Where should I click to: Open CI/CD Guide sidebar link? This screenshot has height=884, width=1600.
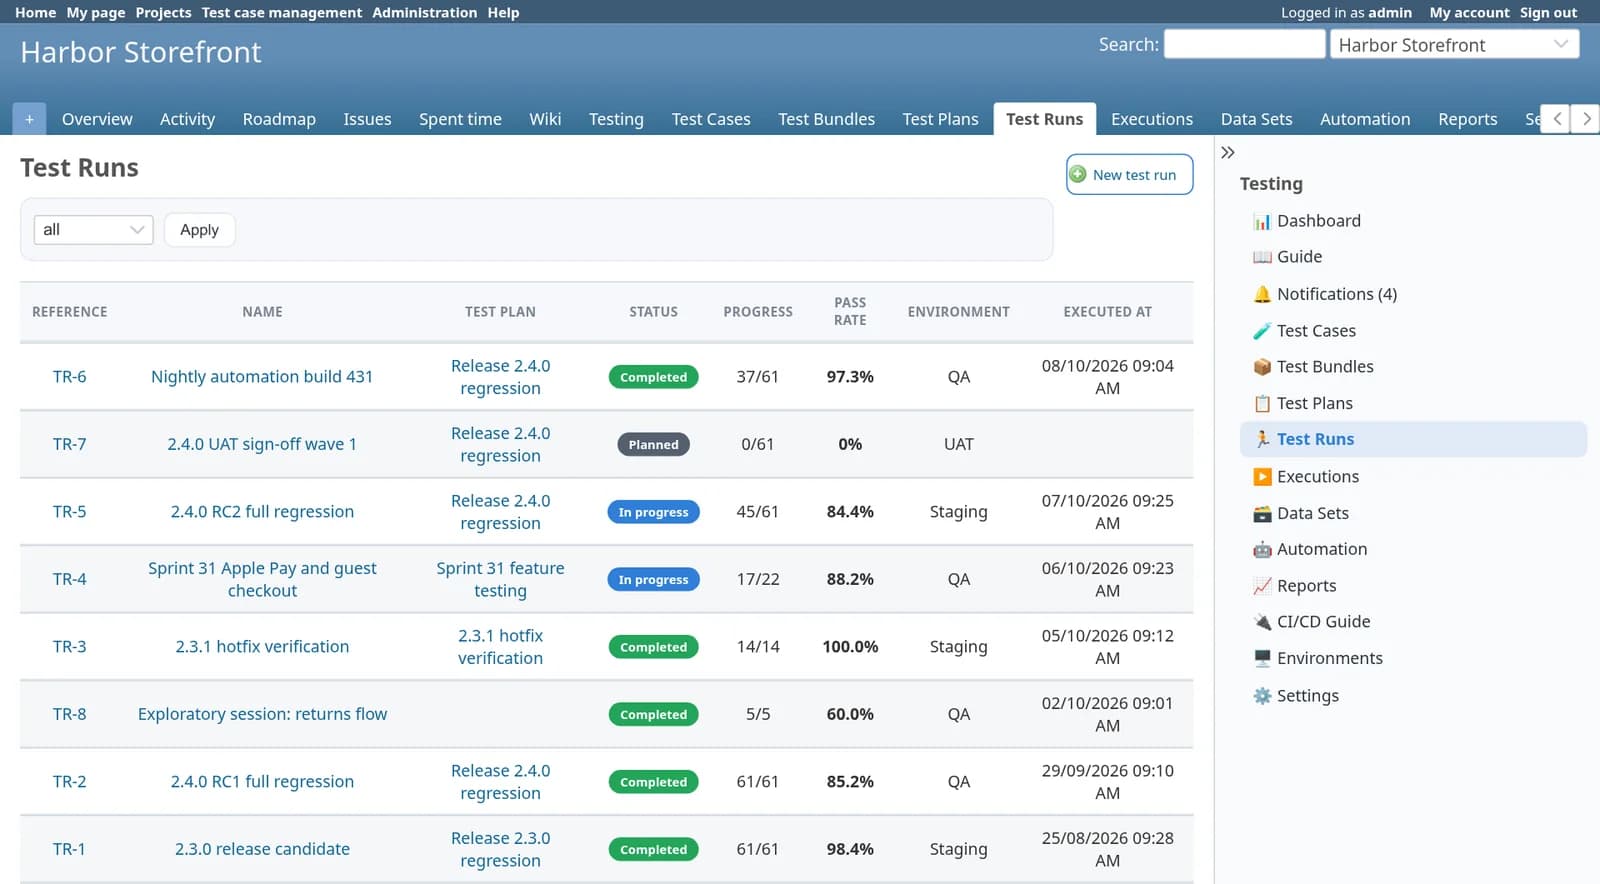[x=1323, y=622]
